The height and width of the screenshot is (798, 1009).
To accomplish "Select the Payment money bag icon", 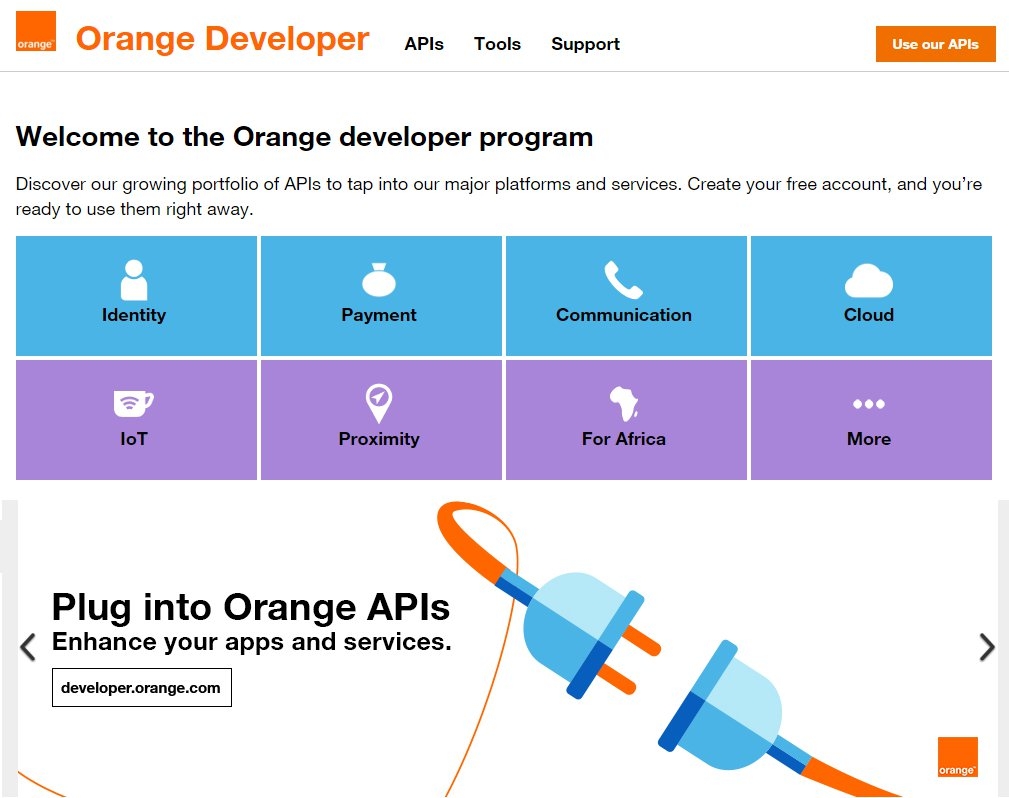I will pos(379,280).
